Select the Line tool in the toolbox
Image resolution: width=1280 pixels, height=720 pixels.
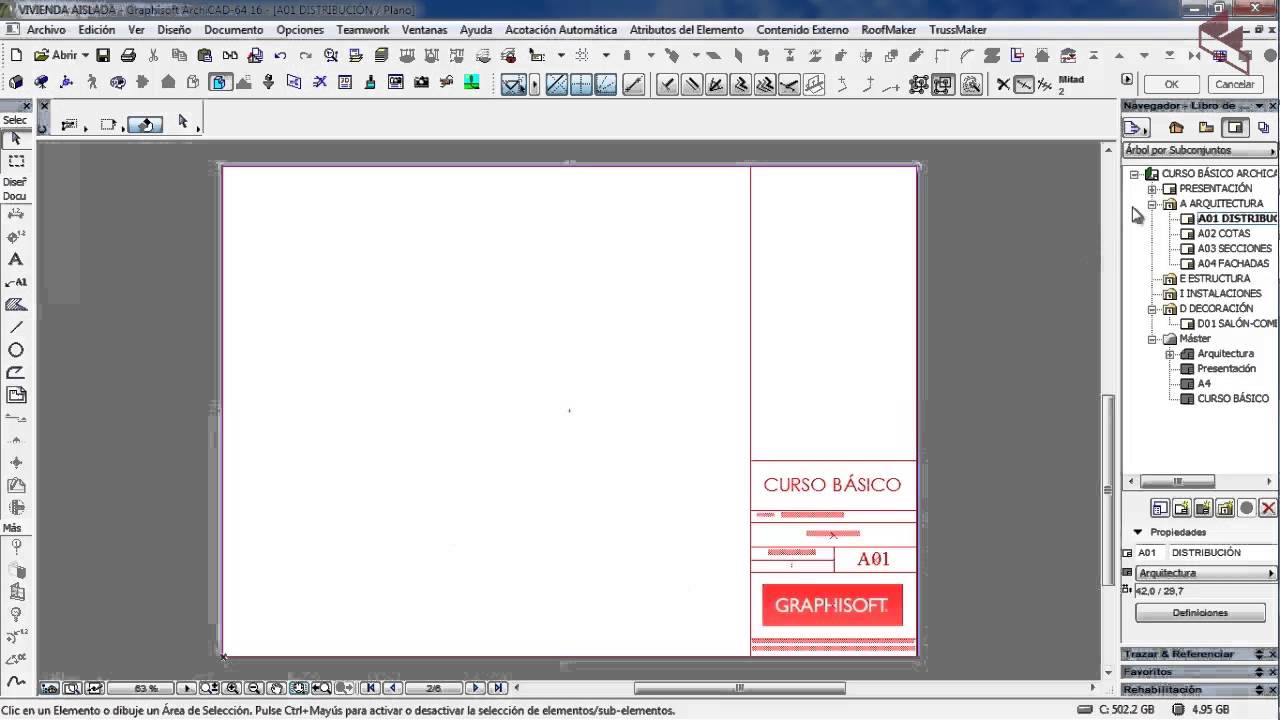[x=16, y=327]
